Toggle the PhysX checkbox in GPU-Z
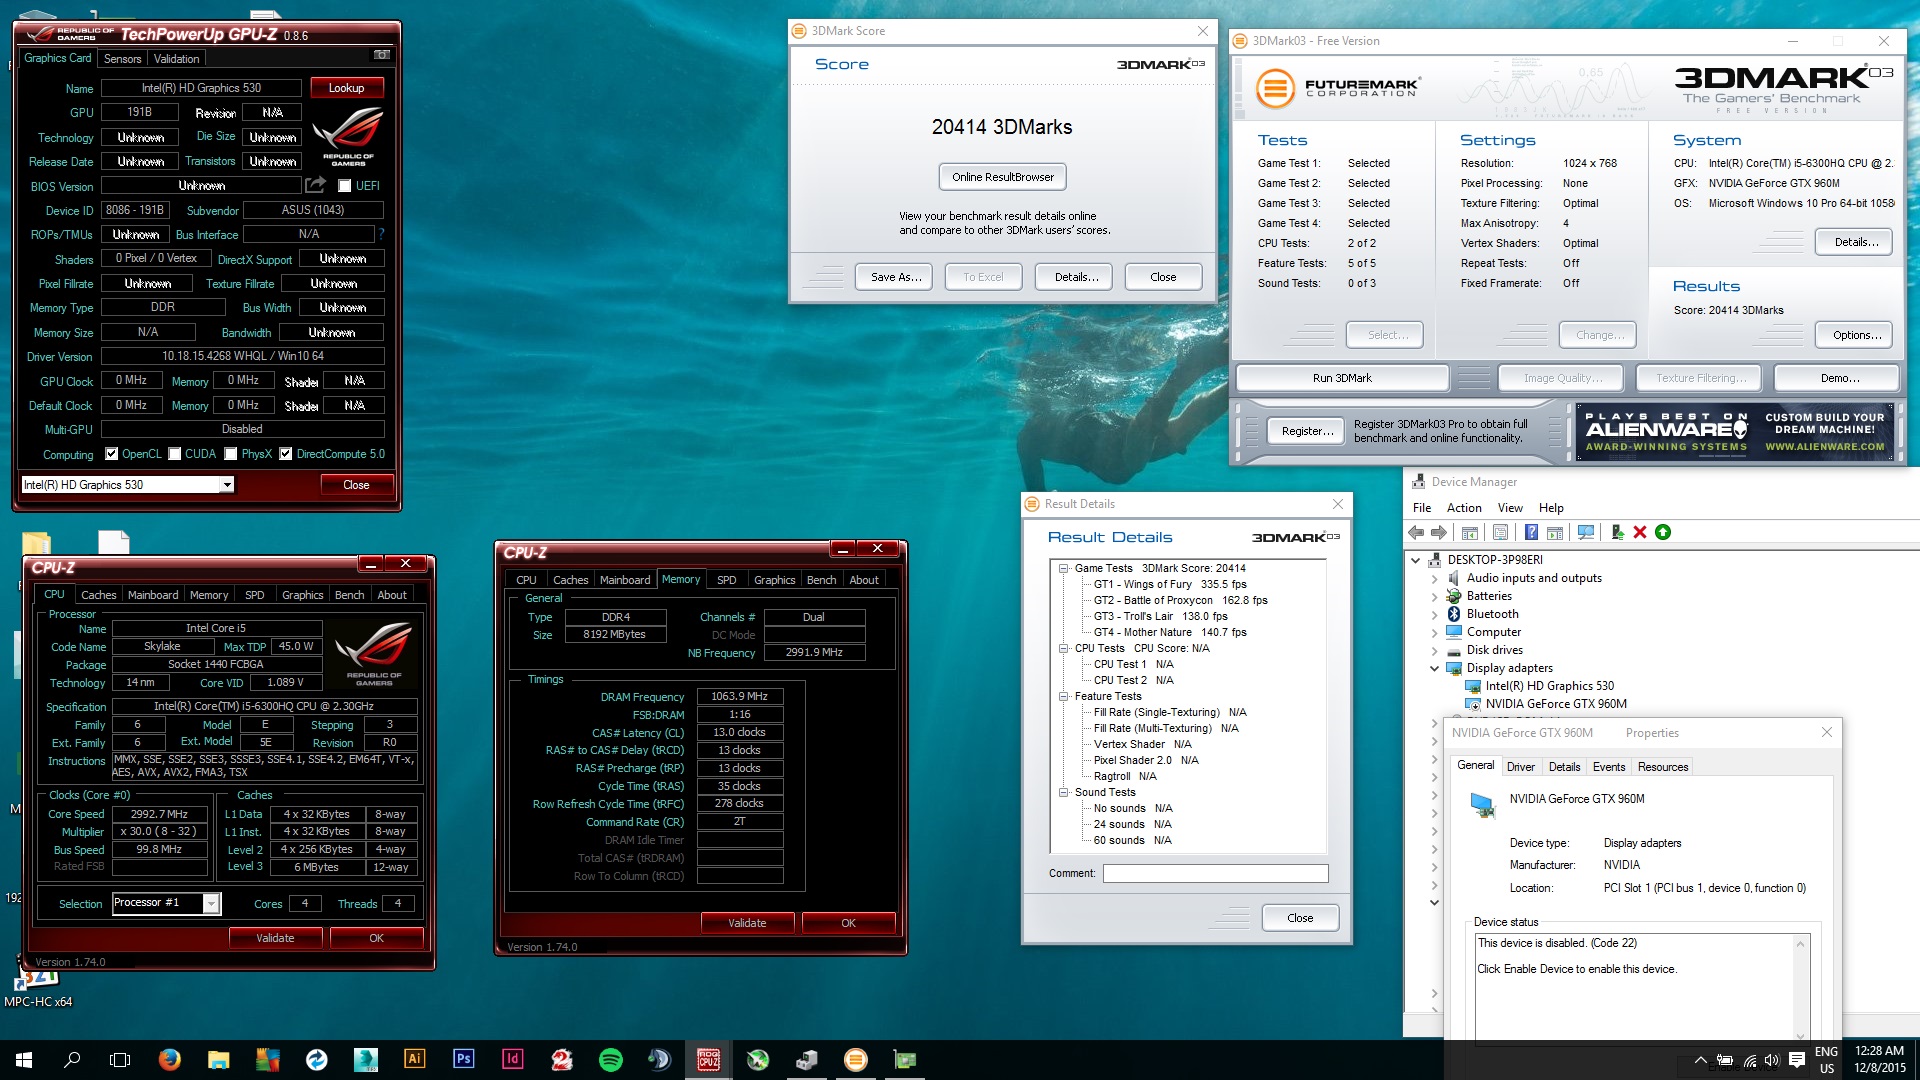Screen dimensions: 1920x1080 [231, 454]
